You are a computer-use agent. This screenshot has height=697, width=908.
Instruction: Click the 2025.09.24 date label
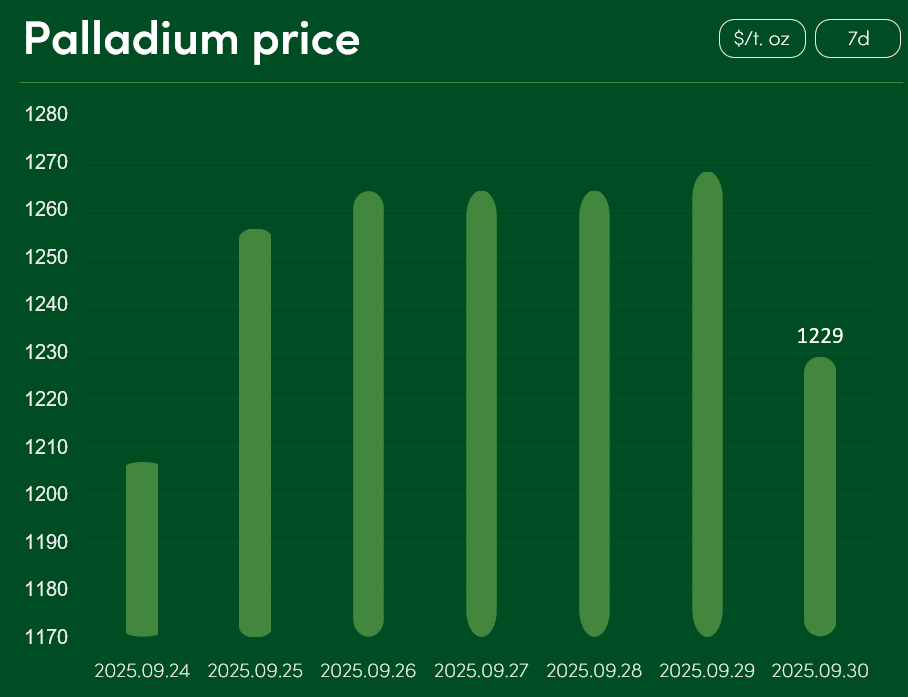[142, 670]
